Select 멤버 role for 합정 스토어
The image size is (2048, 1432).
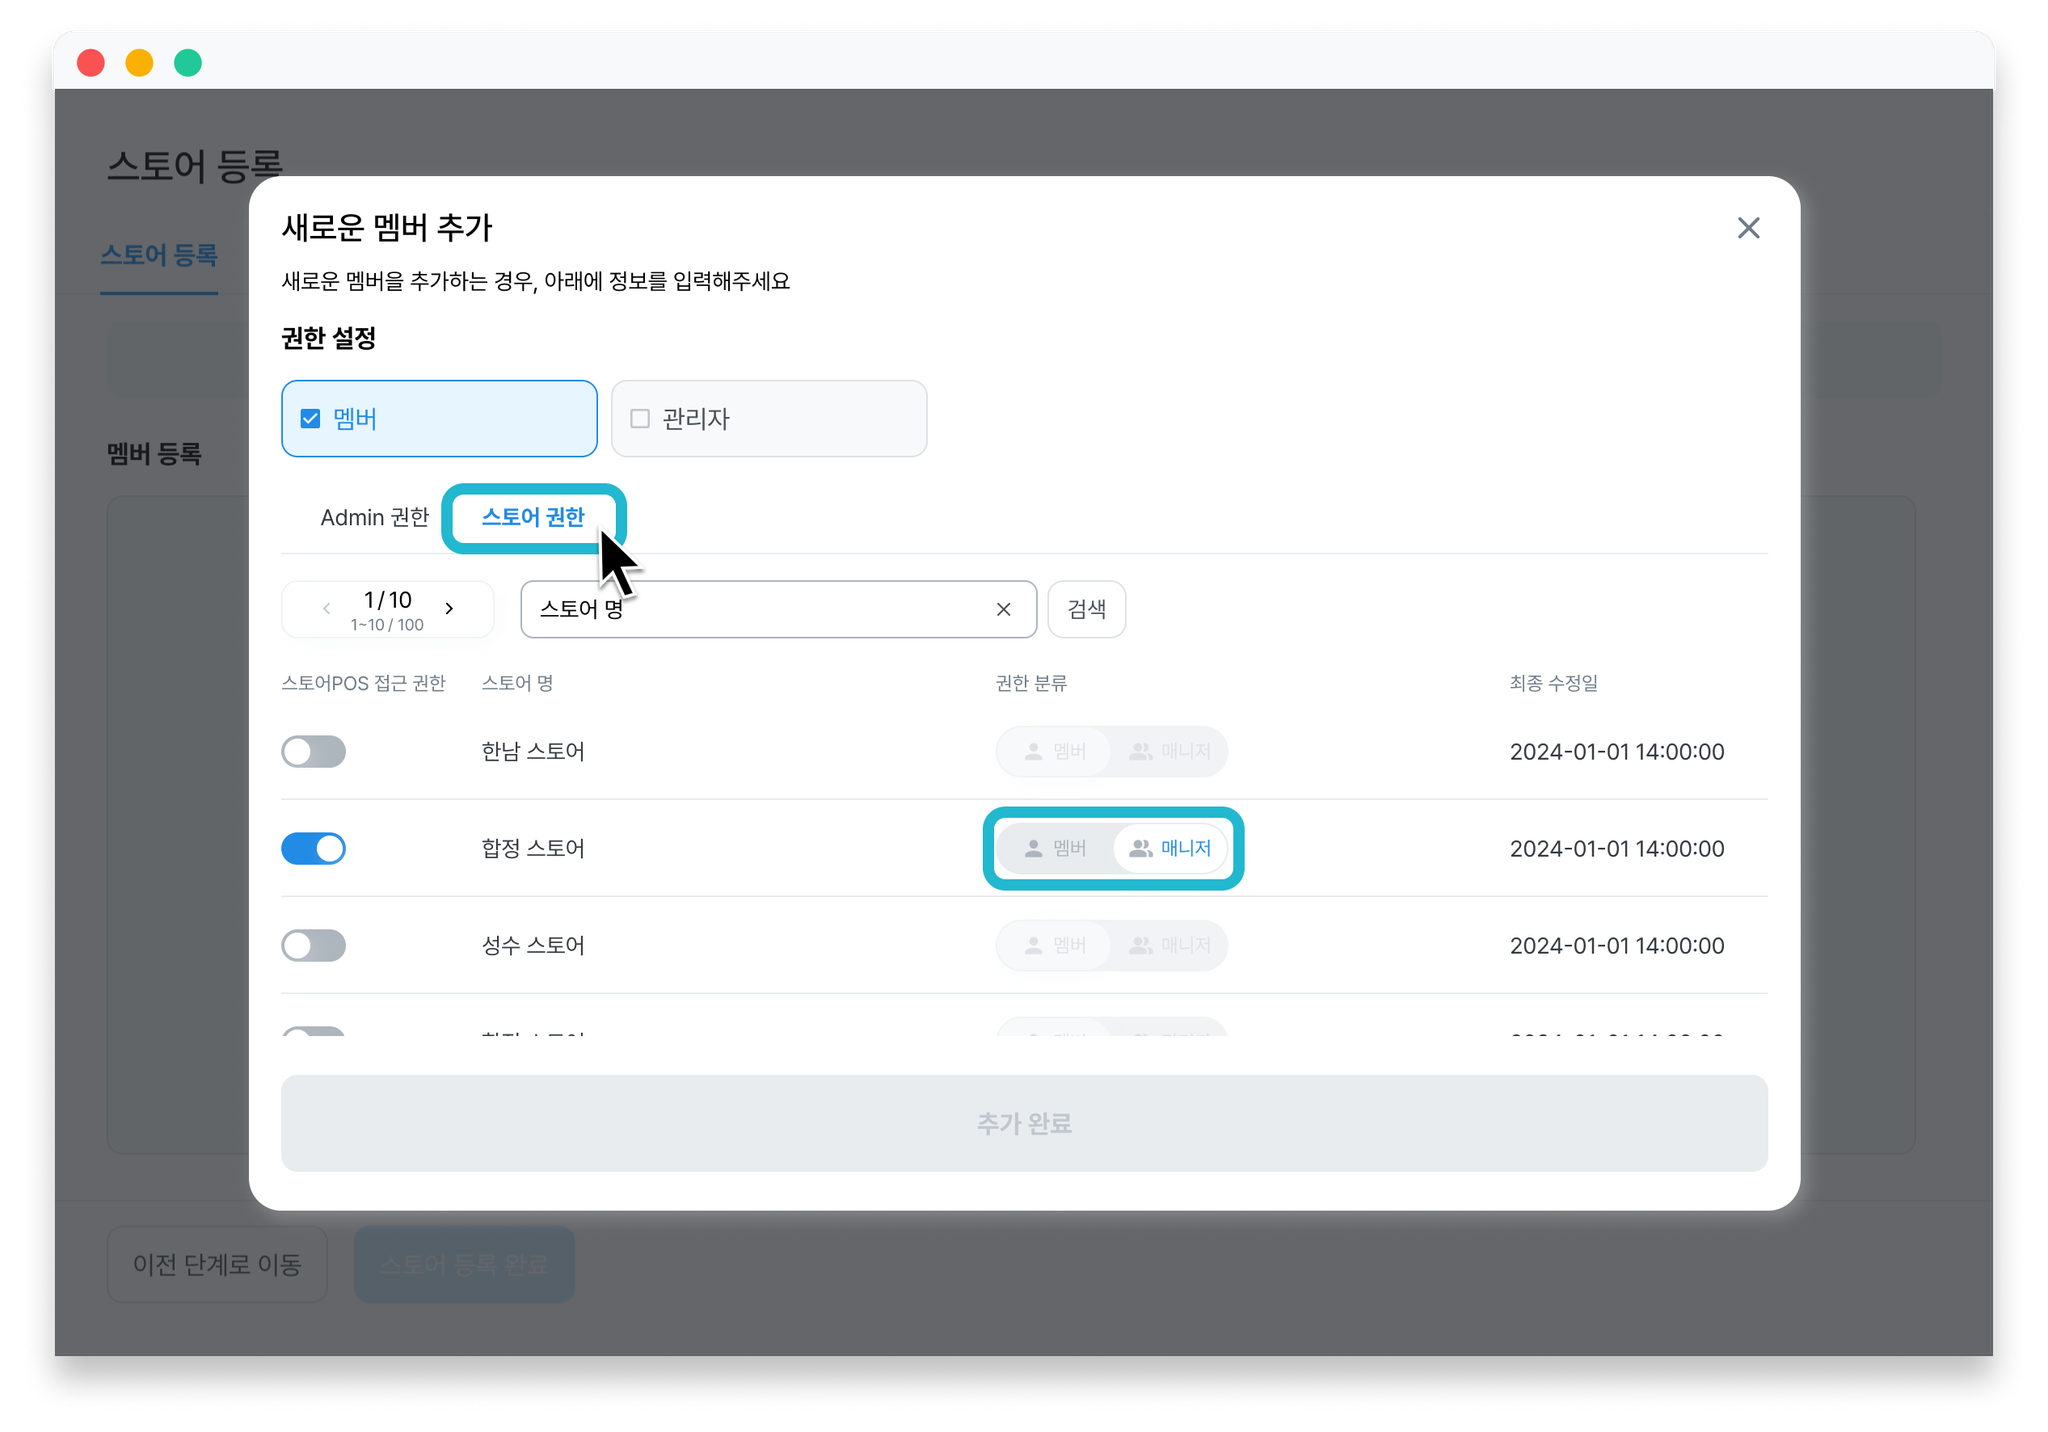pos(1056,848)
